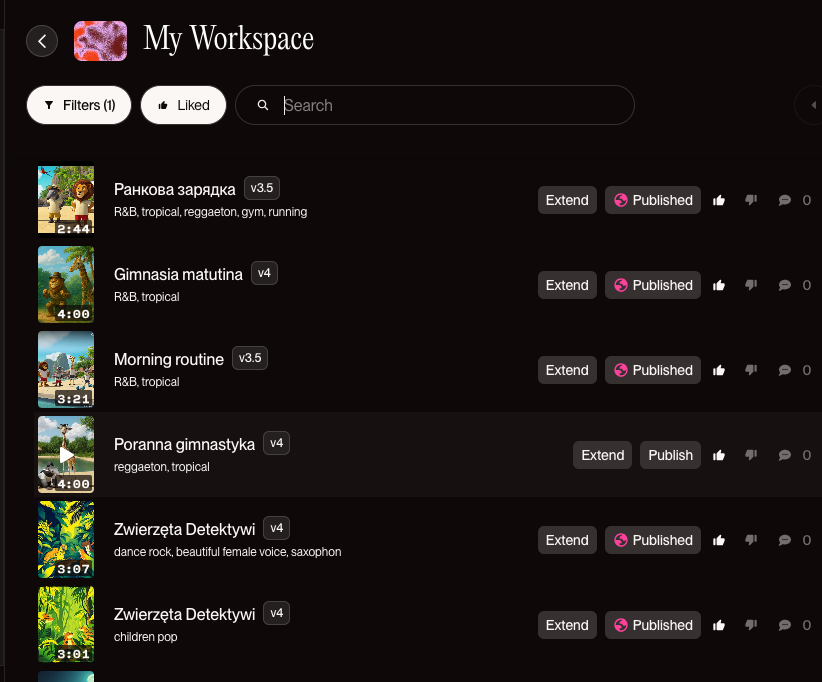
Task: Open comments for Morning routine
Action: pyautogui.click(x=785, y=370)
